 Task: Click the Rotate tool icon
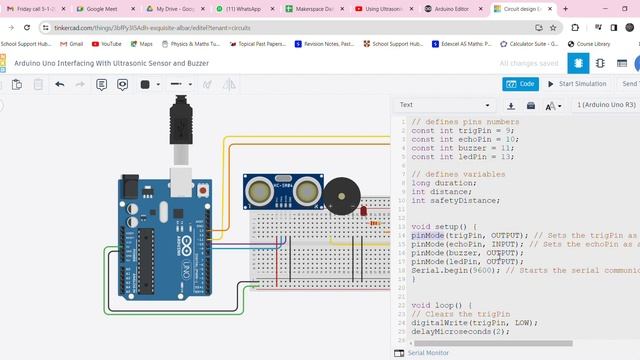(x=207, y=84)
